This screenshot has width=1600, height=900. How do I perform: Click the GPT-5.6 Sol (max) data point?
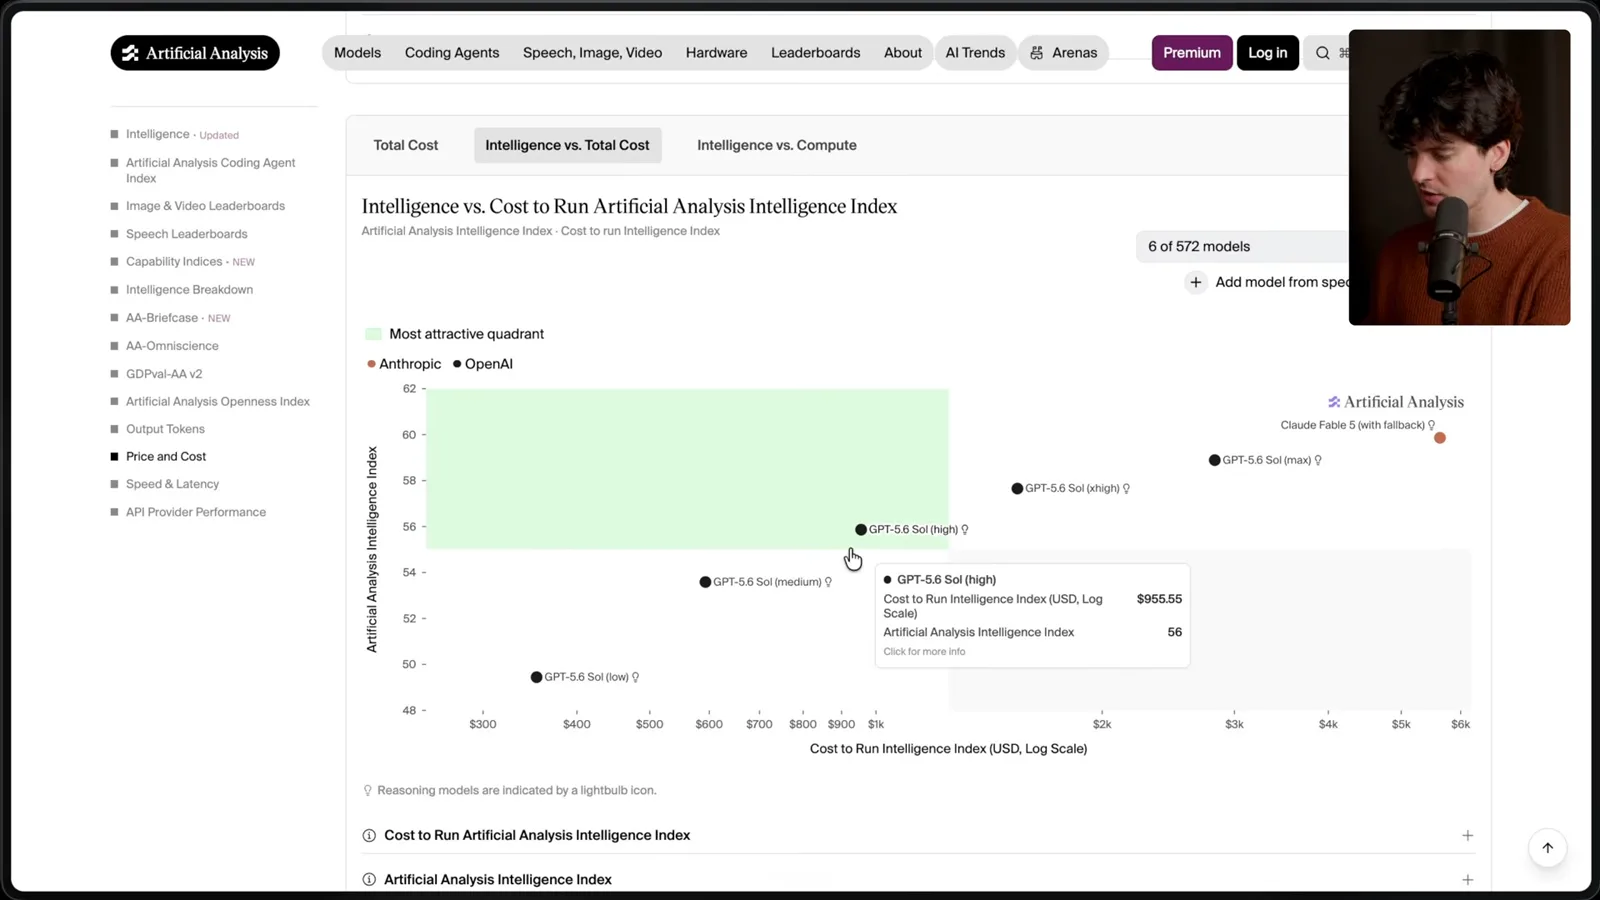1214,460
